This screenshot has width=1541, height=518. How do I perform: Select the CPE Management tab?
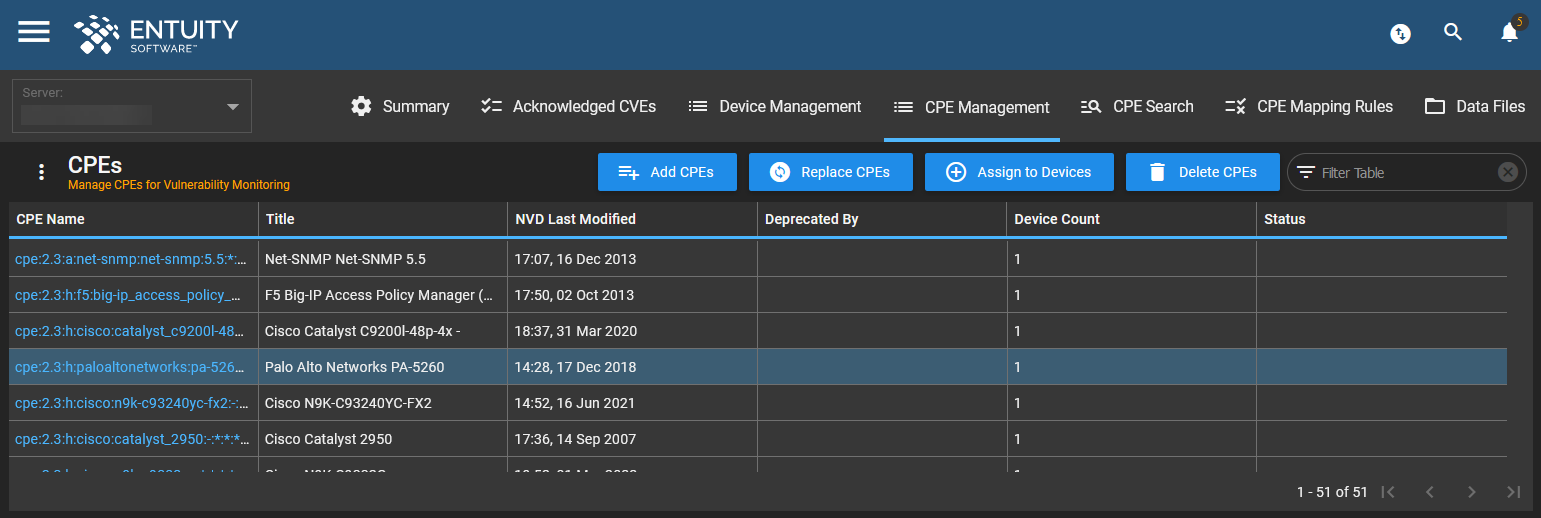(x=972, y=107)
